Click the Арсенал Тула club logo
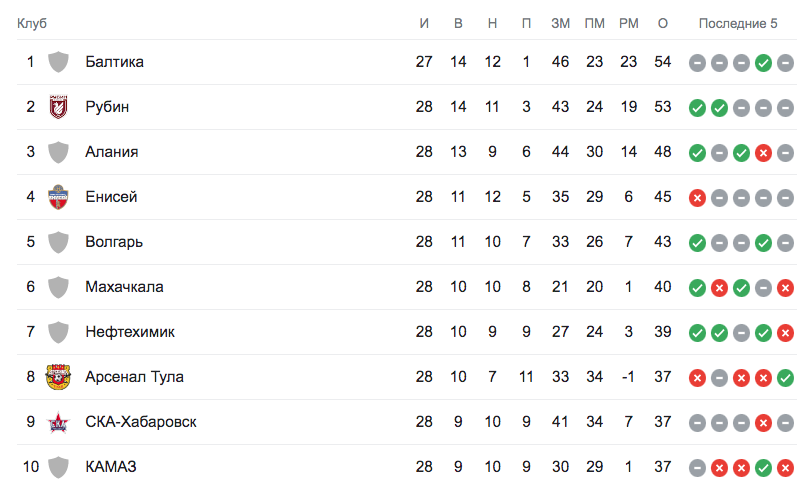Screen dimensions: 812x489 58,377
